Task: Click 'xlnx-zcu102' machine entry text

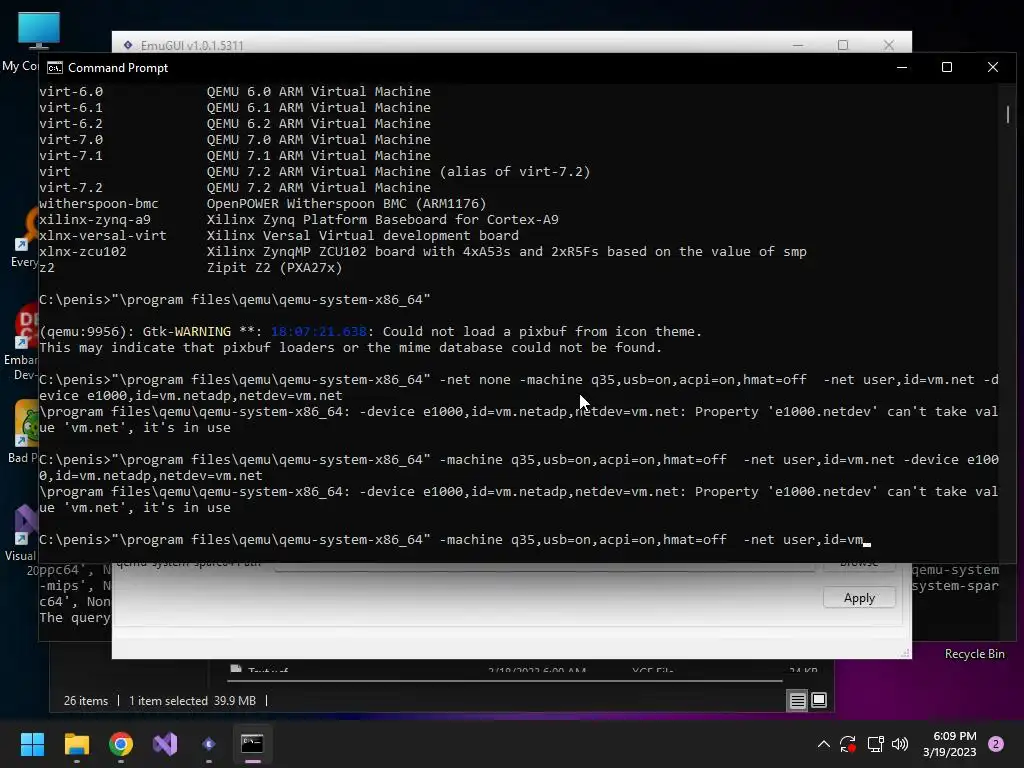Action: (x=83, y=251)
